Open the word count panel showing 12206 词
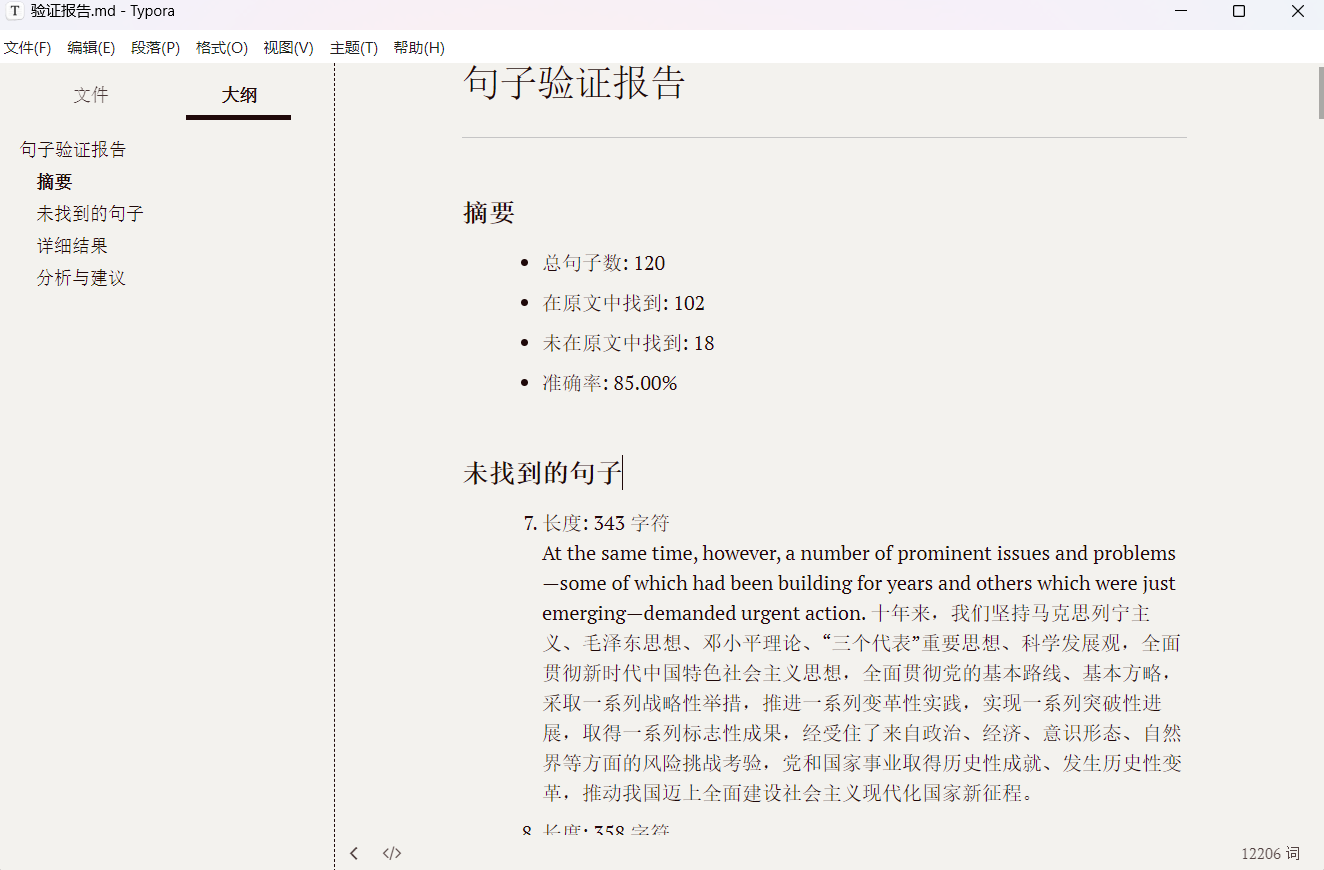Screen dimensions: 1324x870 click(1269, 853)
